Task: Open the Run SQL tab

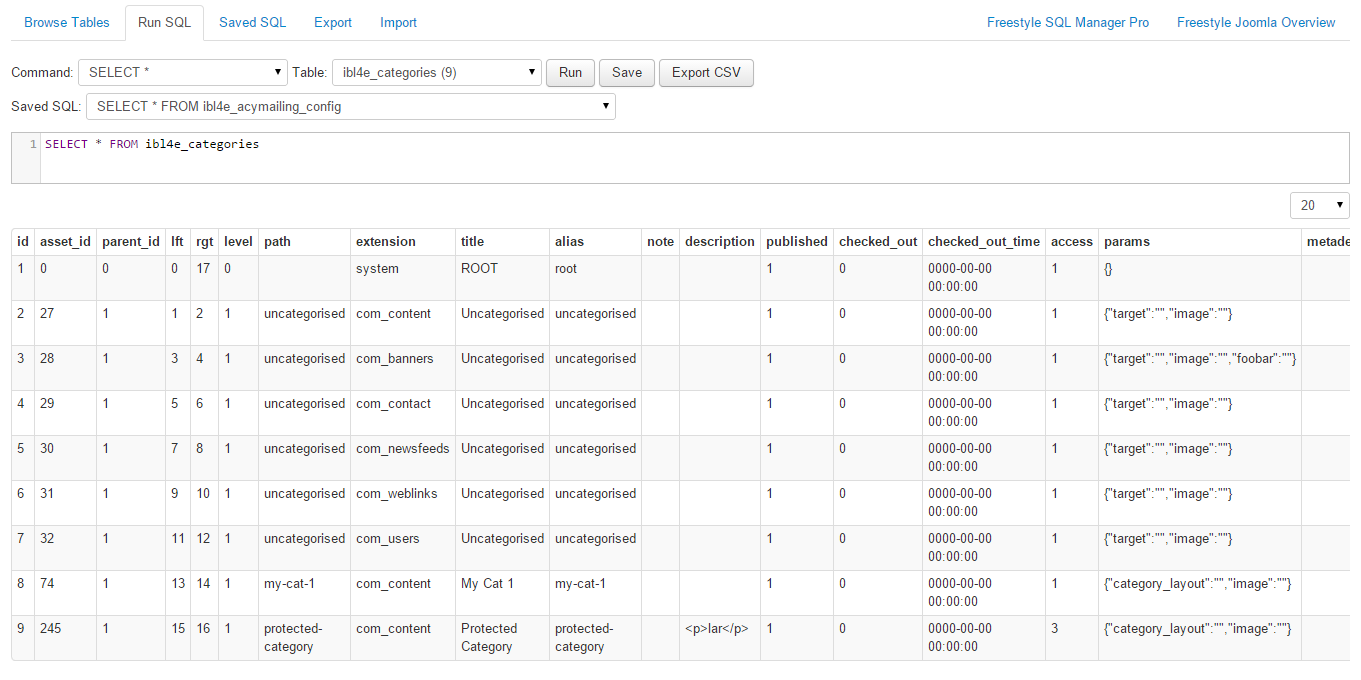Action: click(x=164, y=22)
